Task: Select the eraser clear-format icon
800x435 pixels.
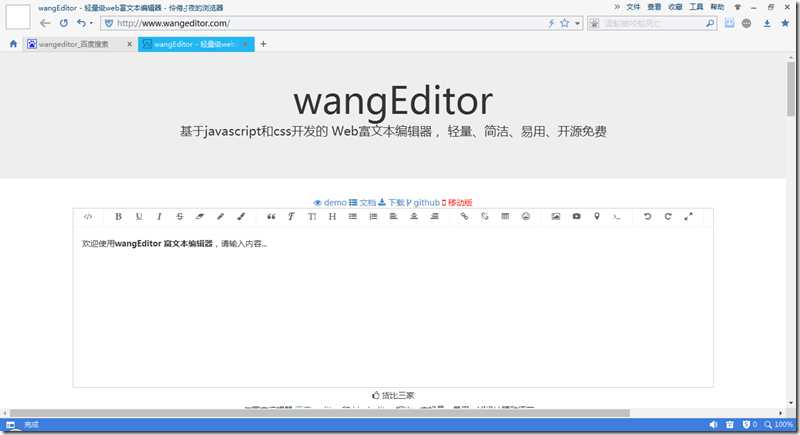Action: coord(200,217)
